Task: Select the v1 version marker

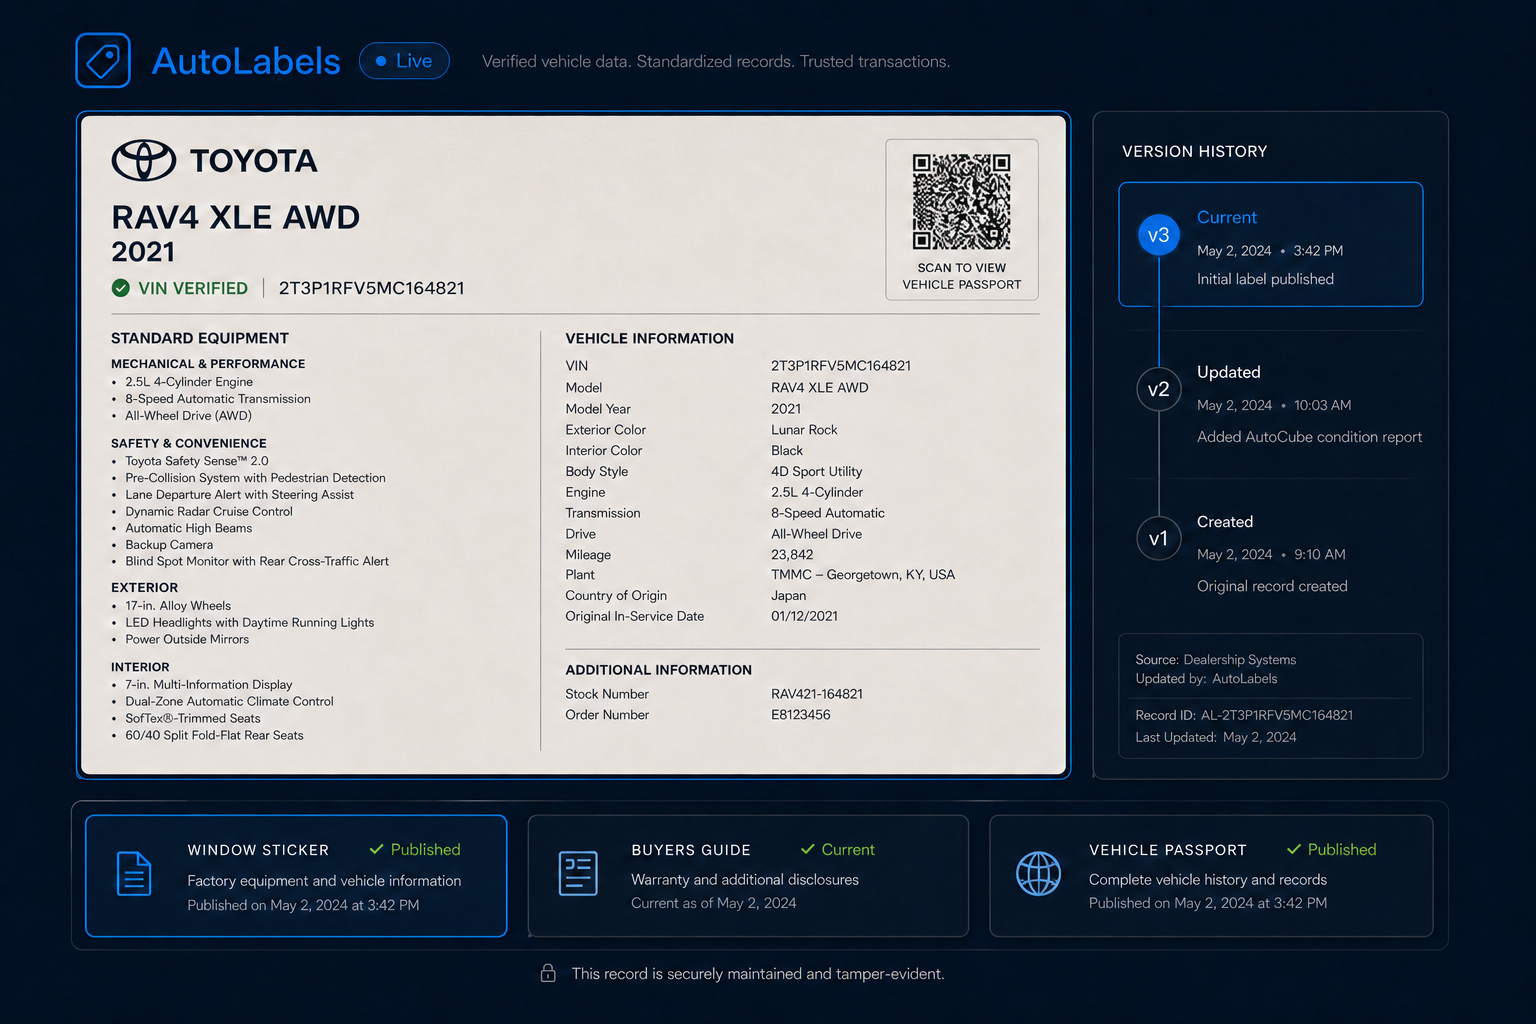Action: coord(1158,538)
